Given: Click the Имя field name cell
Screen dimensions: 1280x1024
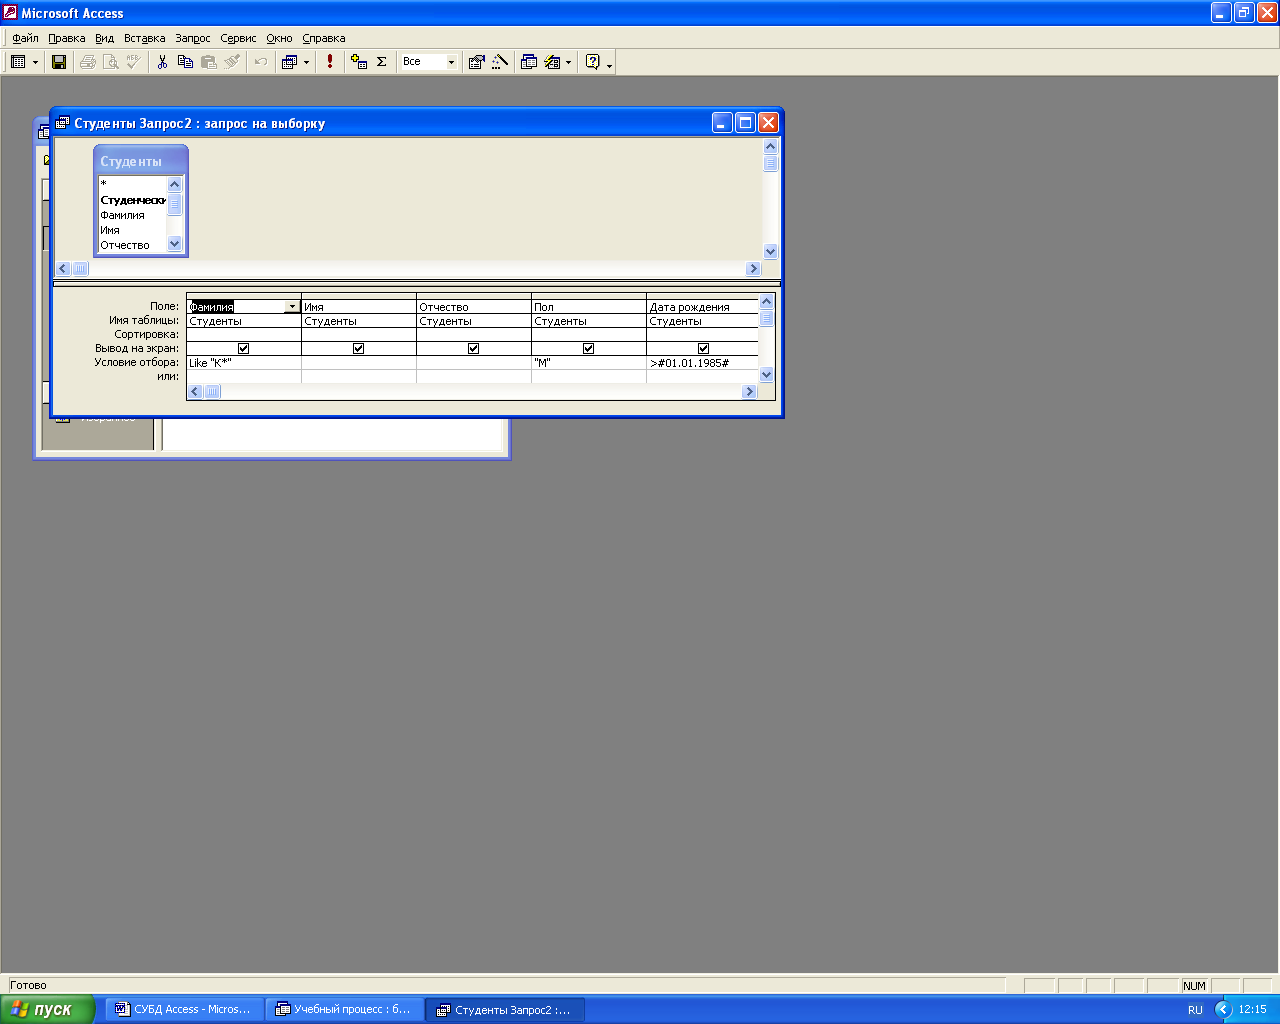Looking at the screenshot, I should [359, 307].
